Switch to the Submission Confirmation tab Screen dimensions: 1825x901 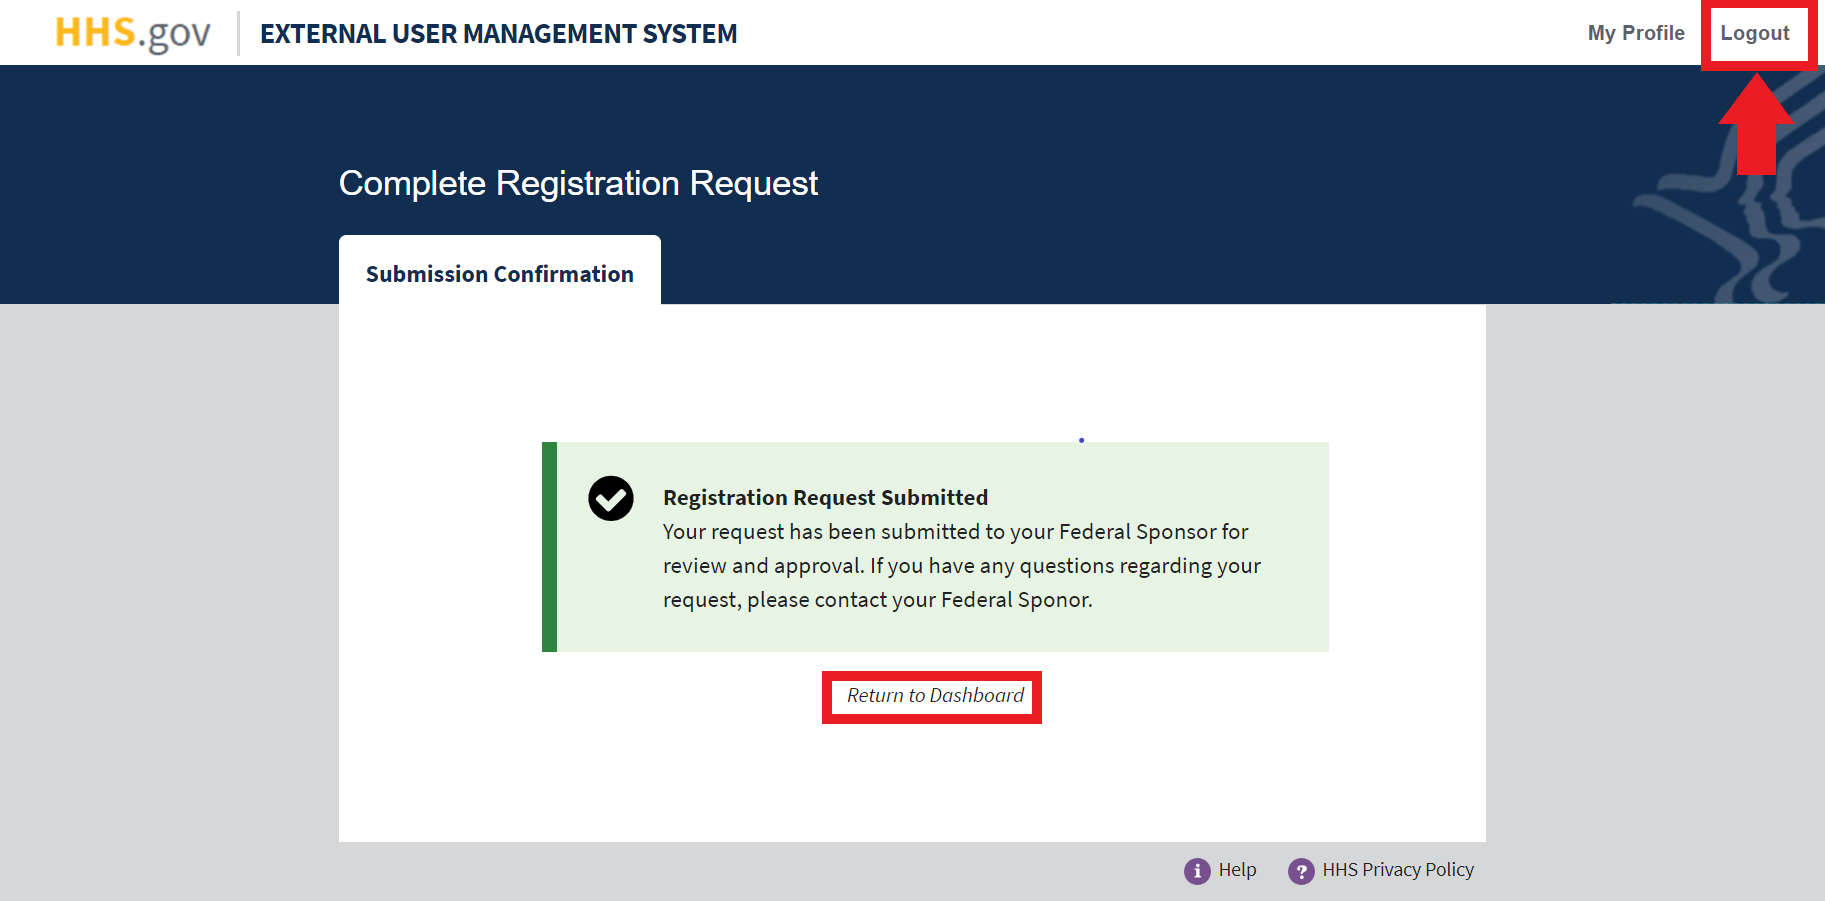click(499, 273)
